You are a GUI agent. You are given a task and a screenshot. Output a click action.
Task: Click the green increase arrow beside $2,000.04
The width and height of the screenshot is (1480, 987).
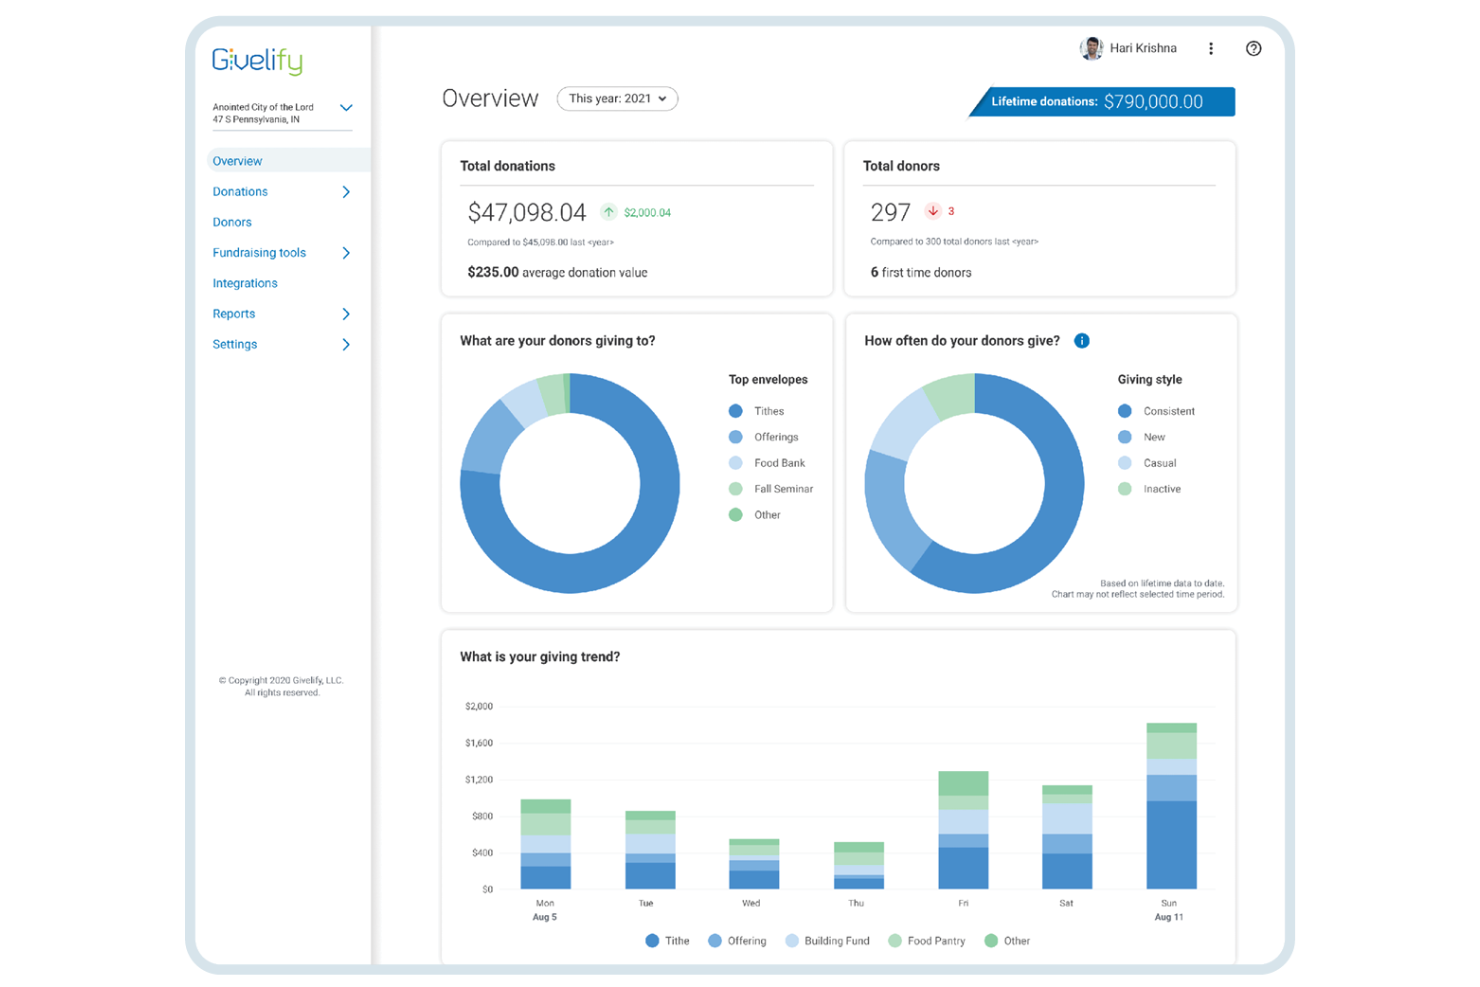(608, 211)
